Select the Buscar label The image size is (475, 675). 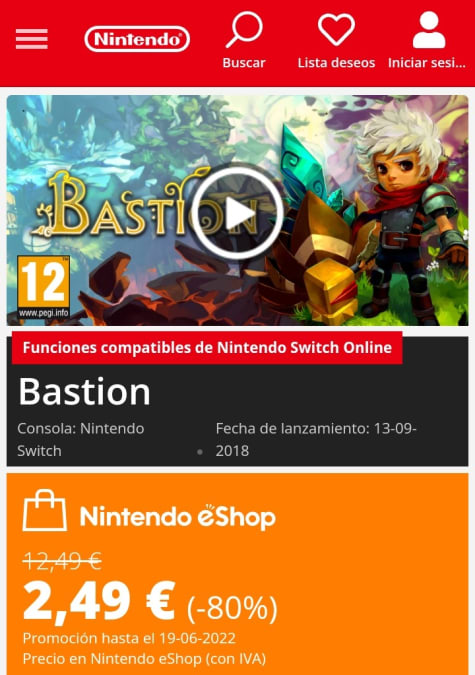point(244,63)
